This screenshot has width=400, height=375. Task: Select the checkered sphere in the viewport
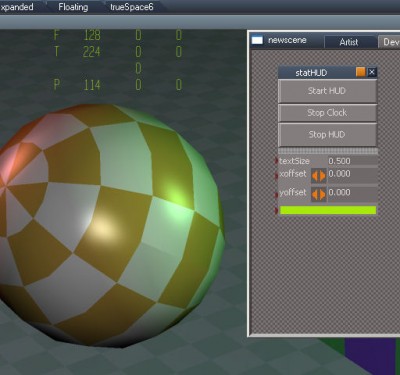110,225
